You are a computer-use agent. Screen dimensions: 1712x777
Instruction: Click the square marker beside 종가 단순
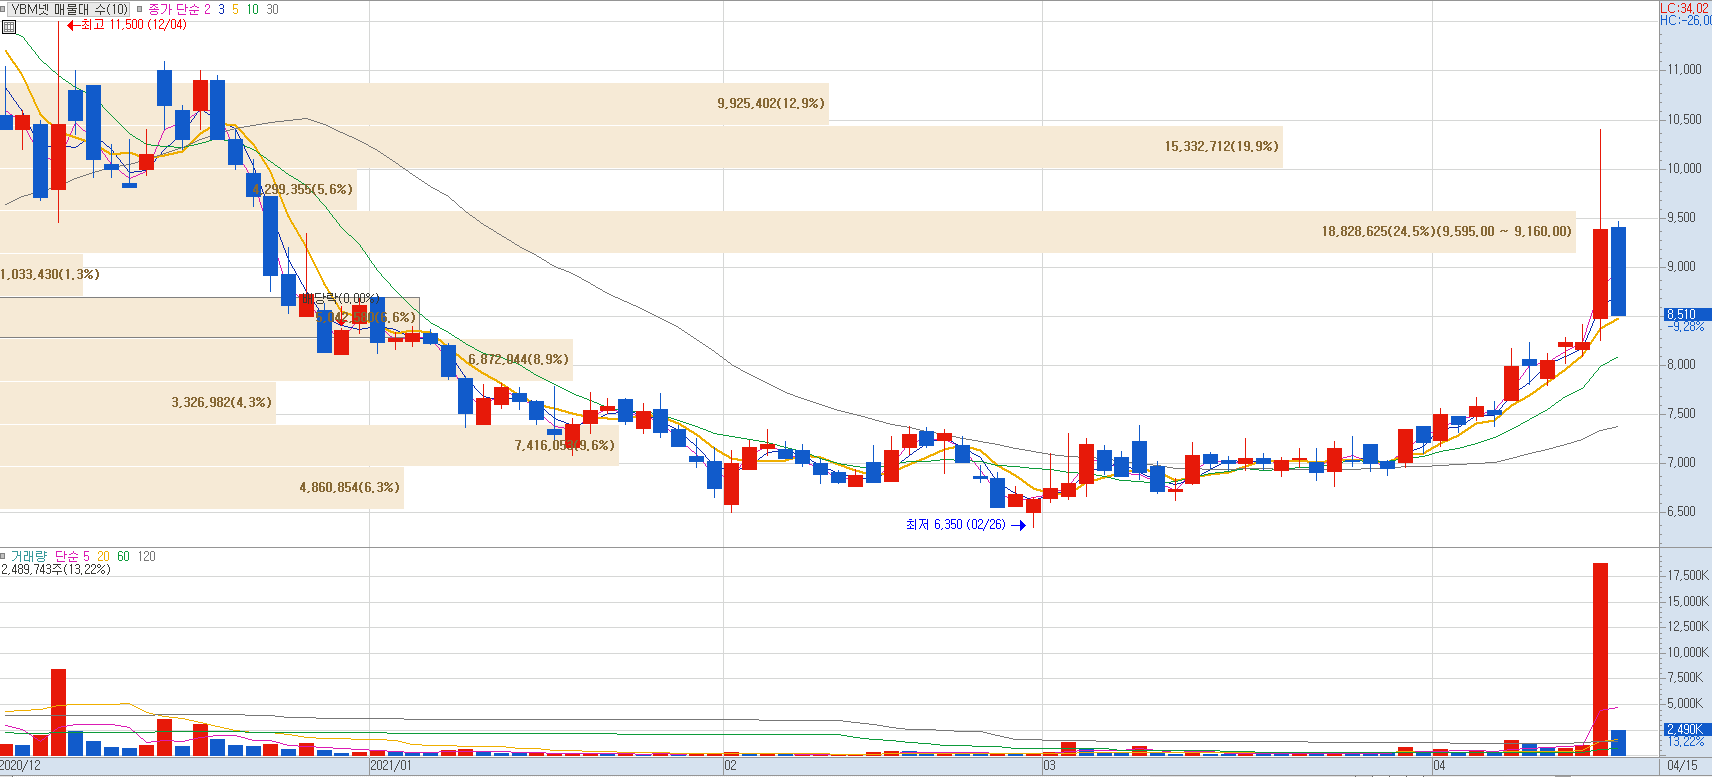[x=139, y=9]
